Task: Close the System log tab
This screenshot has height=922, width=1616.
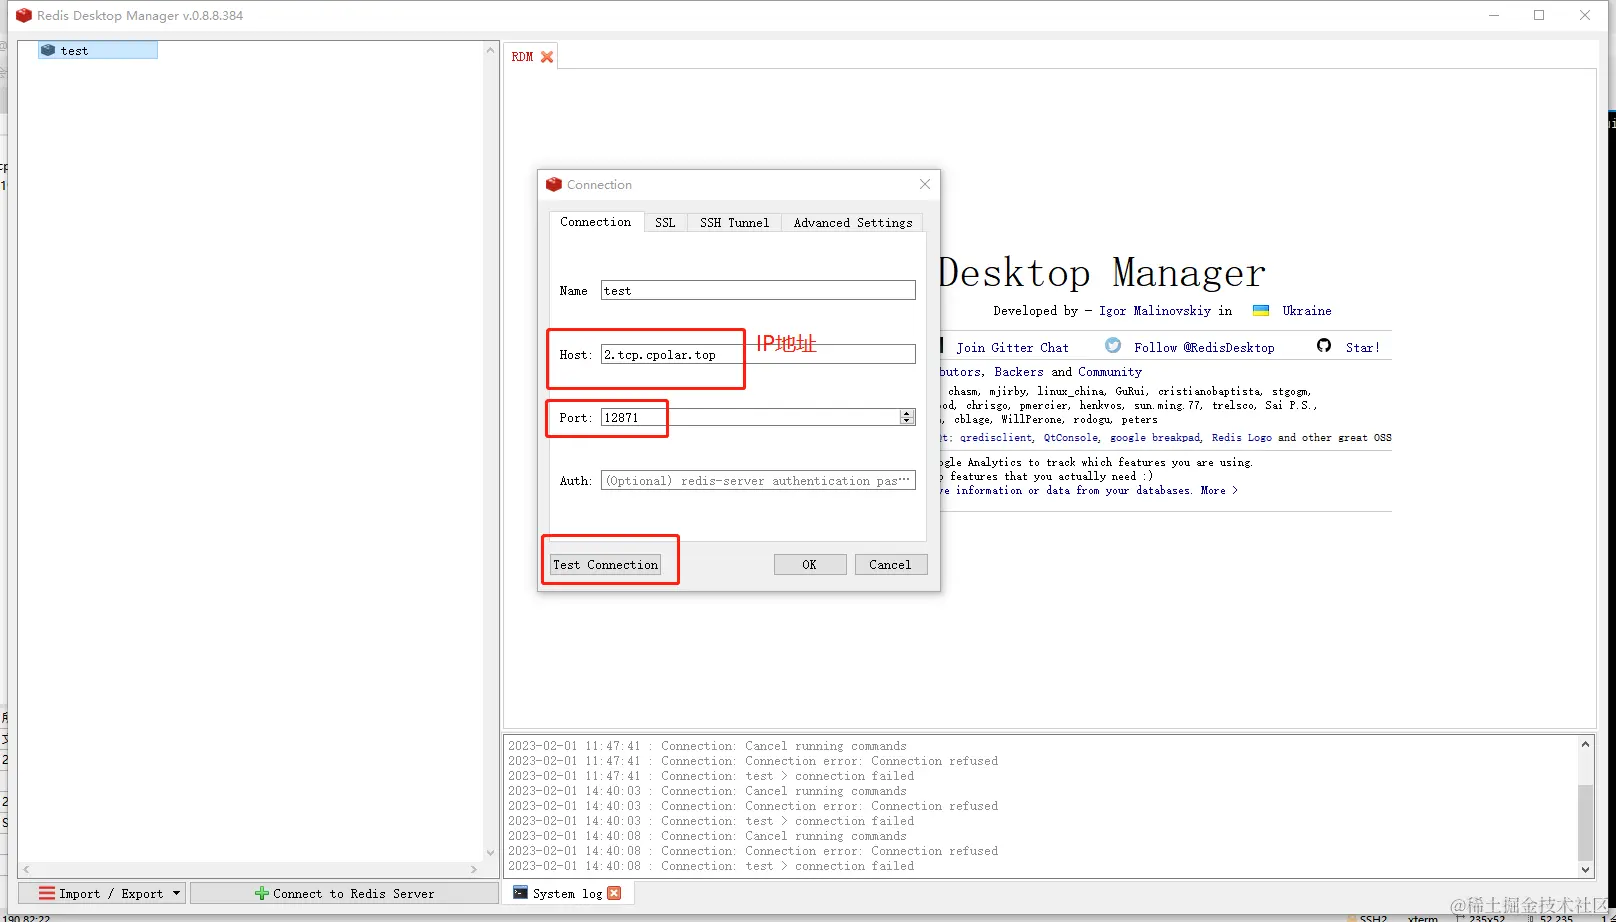Action: (614, 893)
